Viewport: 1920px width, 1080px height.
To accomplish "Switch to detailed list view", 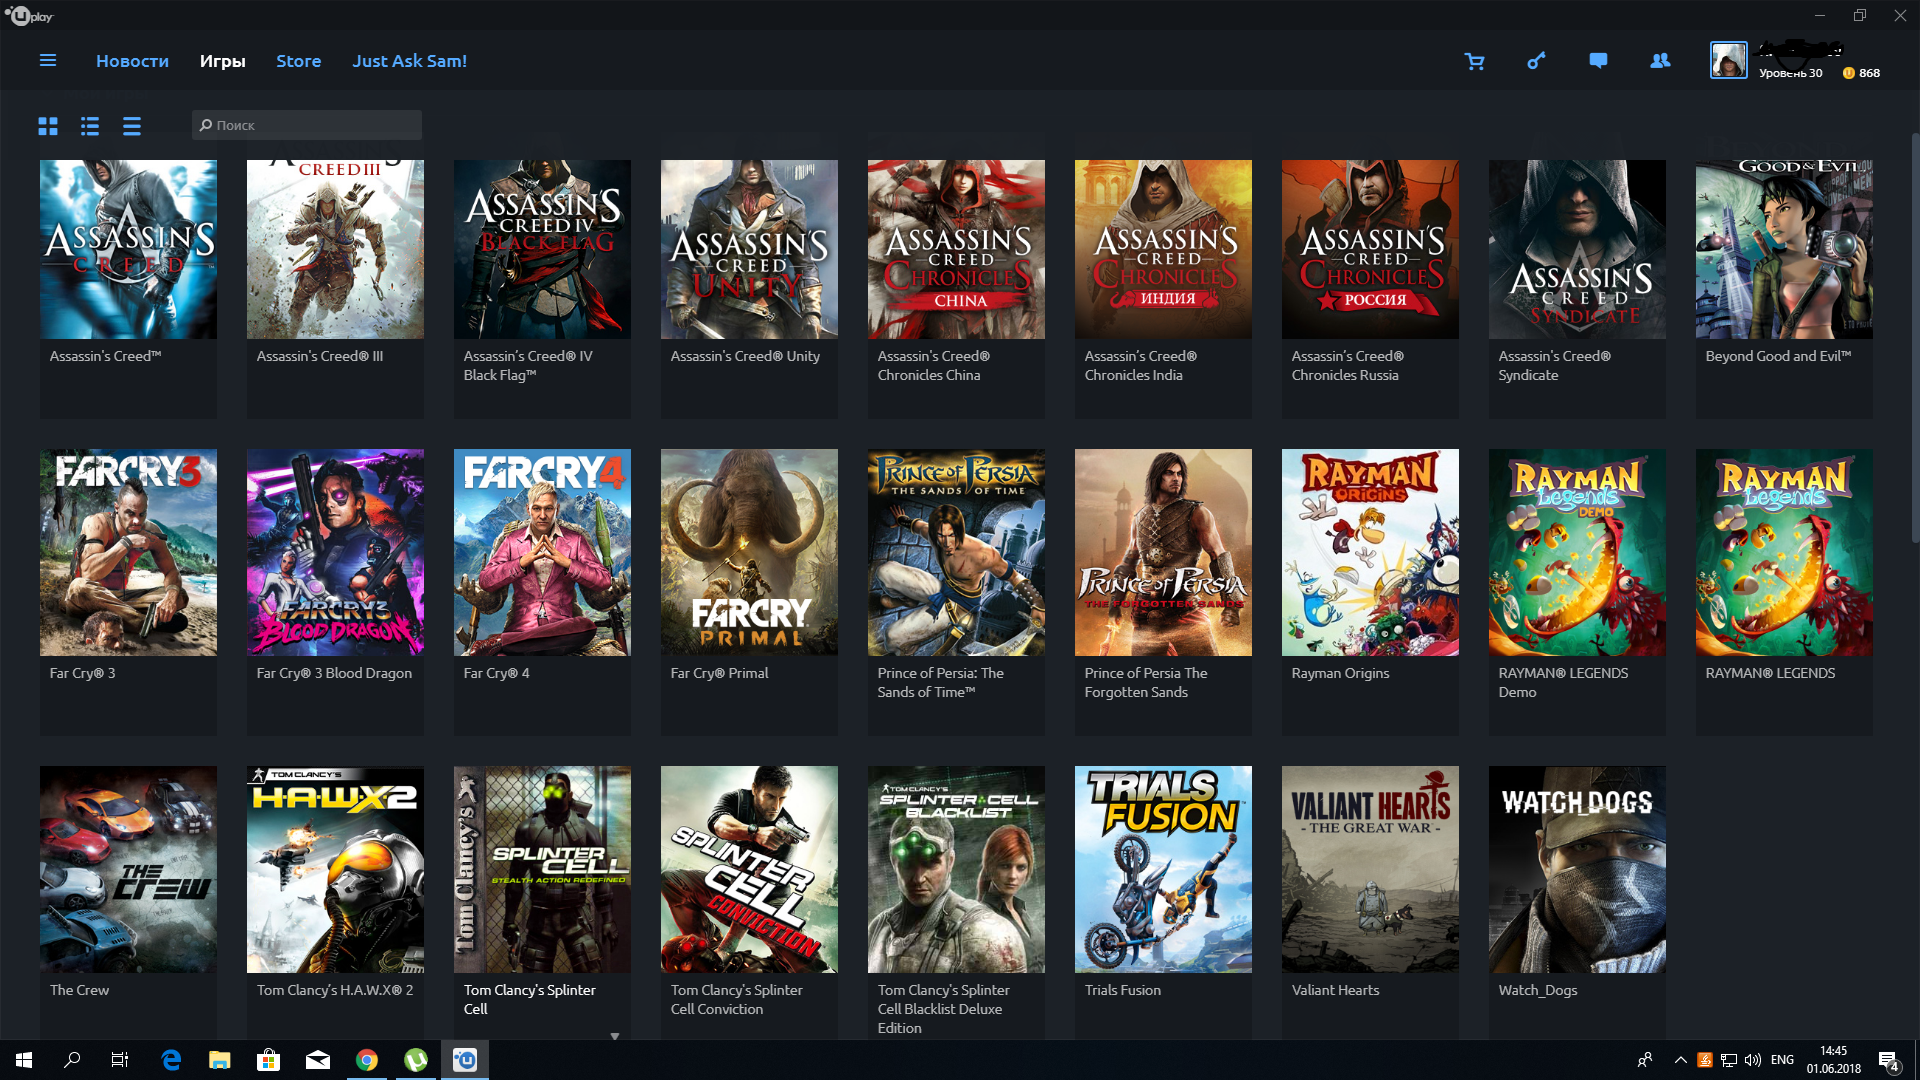I will coord(90,126).
